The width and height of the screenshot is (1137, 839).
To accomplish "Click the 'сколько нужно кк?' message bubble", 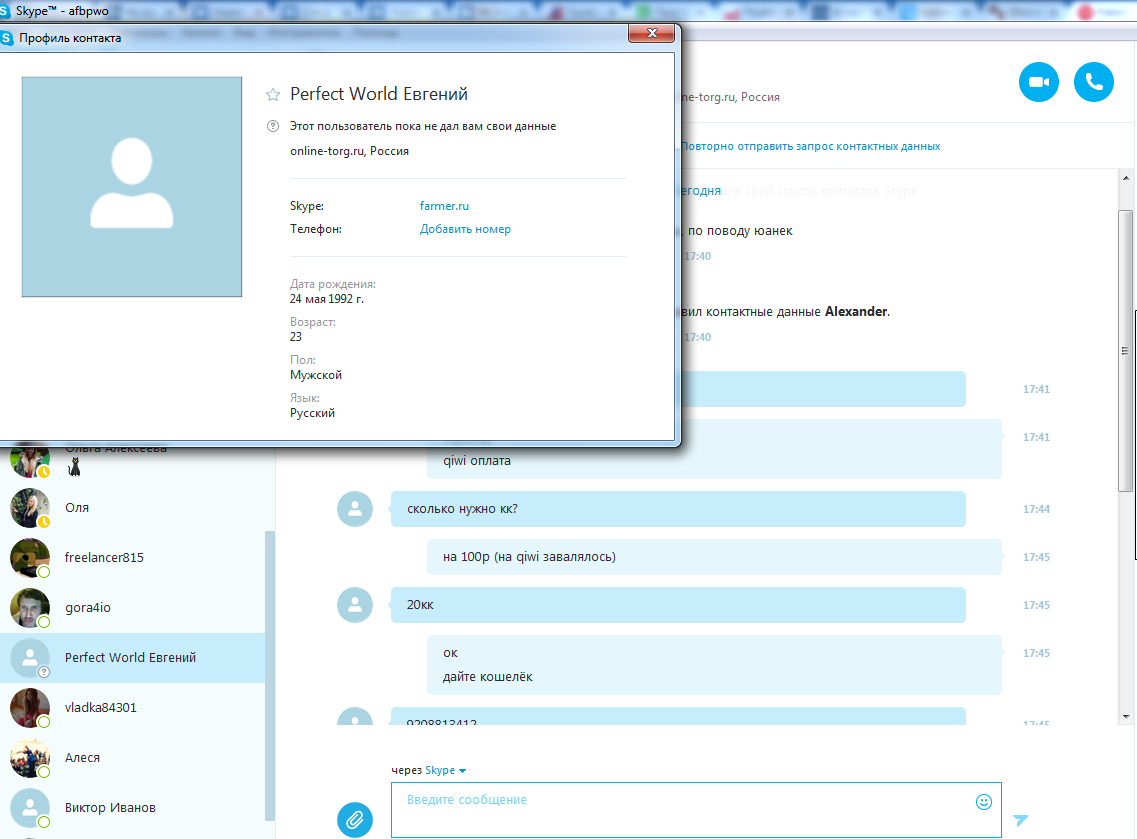I will (x=678, y=509).
